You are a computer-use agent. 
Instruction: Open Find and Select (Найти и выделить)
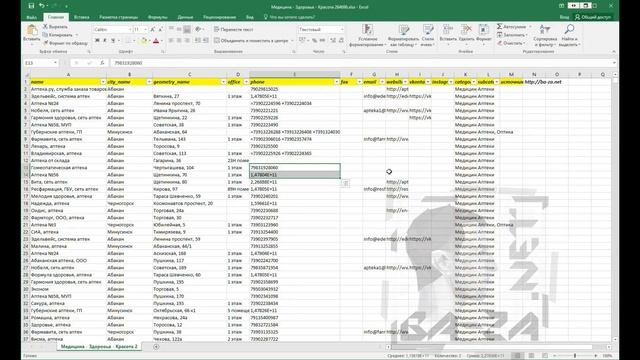pos(569,35)
